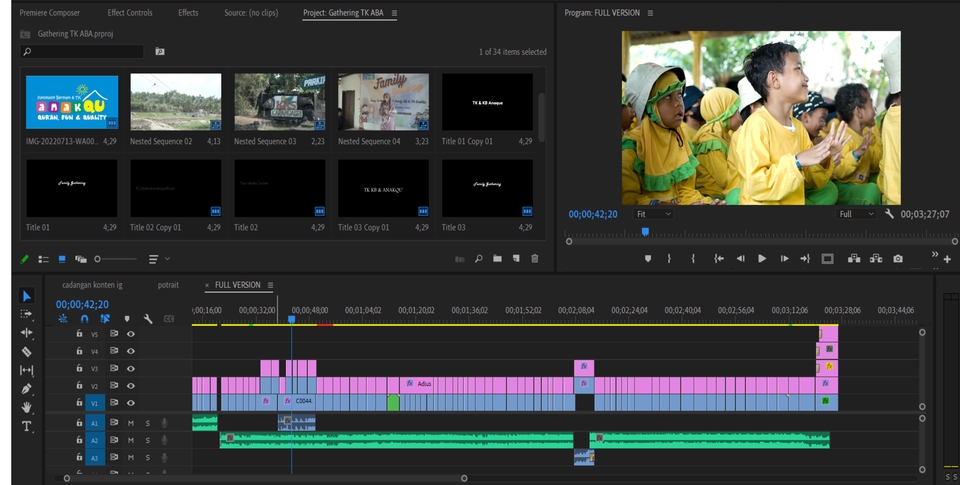Hide track V2 with eye toggle
This screenshot has width=960, height=485.
(x=130, y=385)
